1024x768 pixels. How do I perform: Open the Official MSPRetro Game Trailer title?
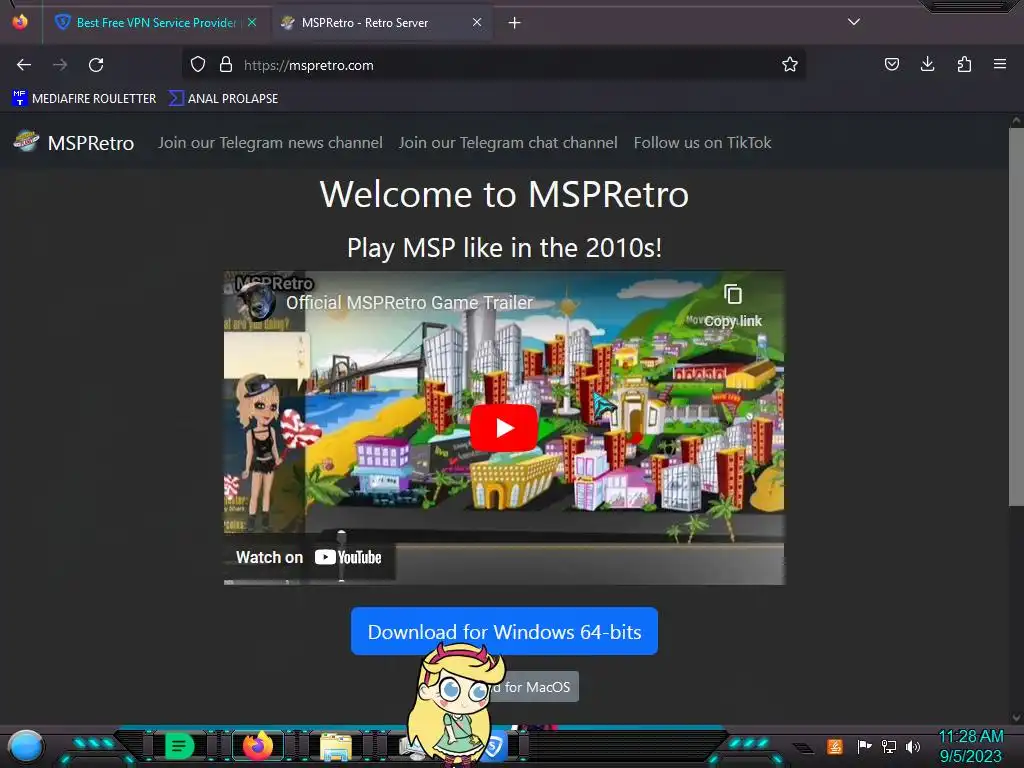(x=409, y=302)
